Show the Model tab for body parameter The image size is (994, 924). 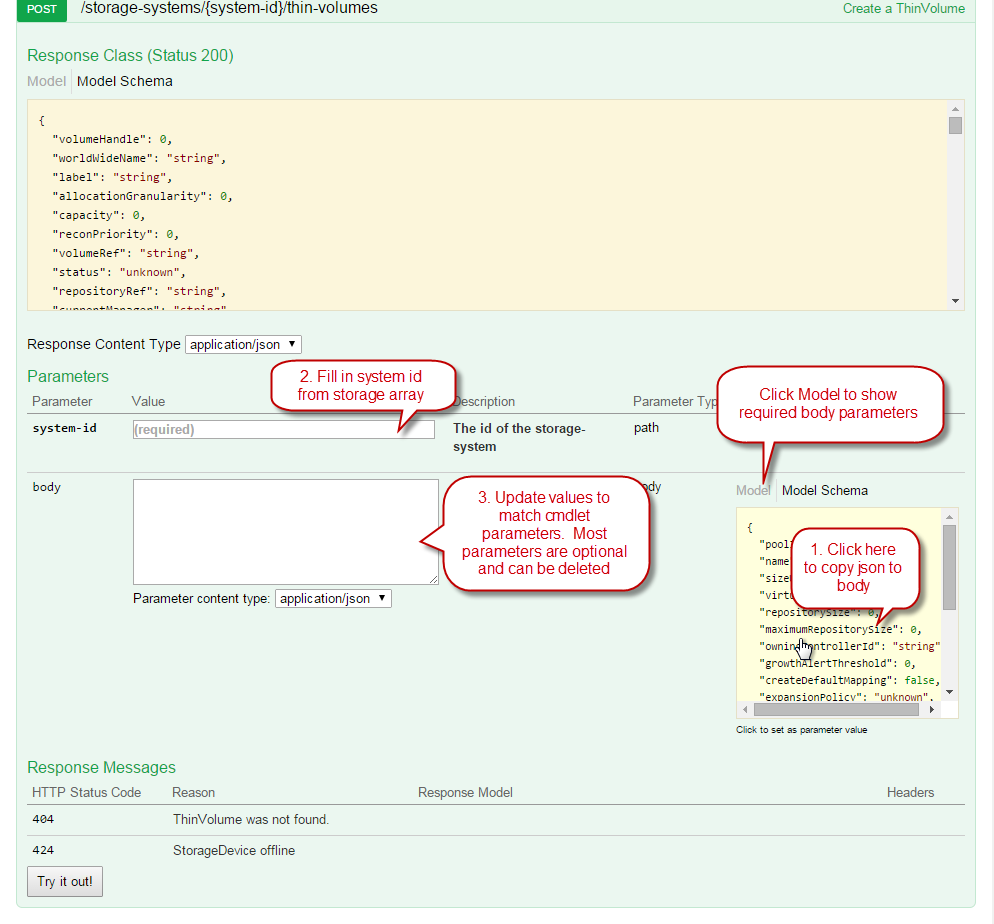coord(753,490)
